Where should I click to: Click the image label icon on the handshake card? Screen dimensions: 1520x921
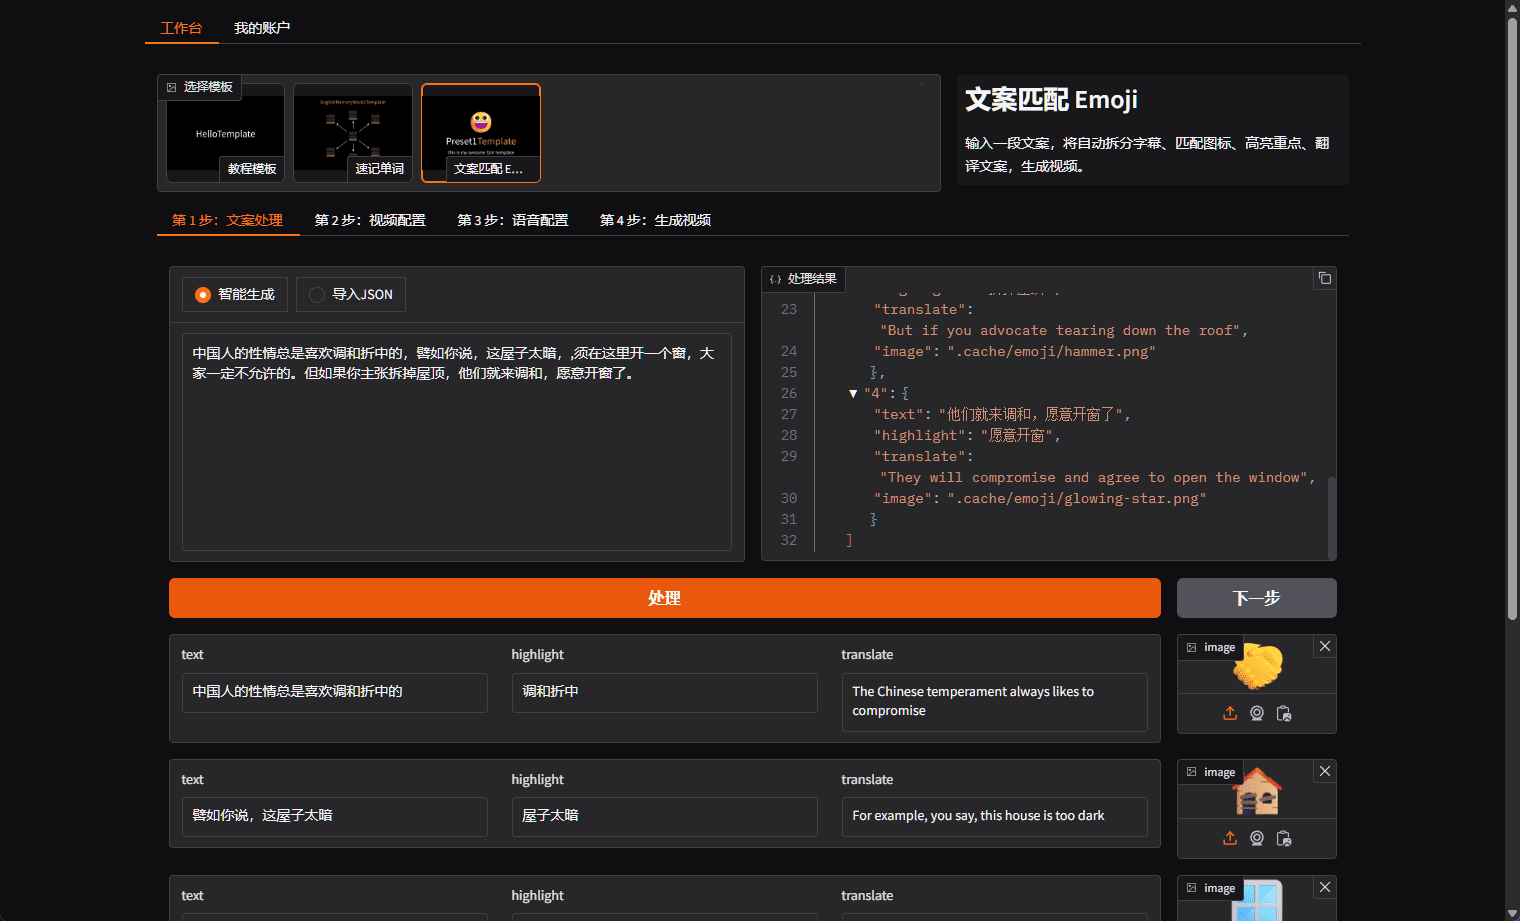pos(1192,647)
